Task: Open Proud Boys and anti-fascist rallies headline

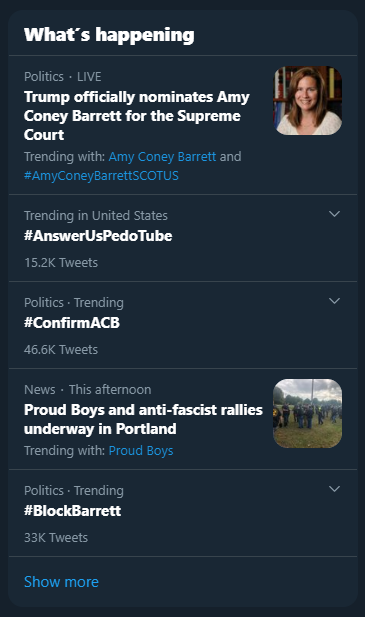Action: click(x=143, y=419)
